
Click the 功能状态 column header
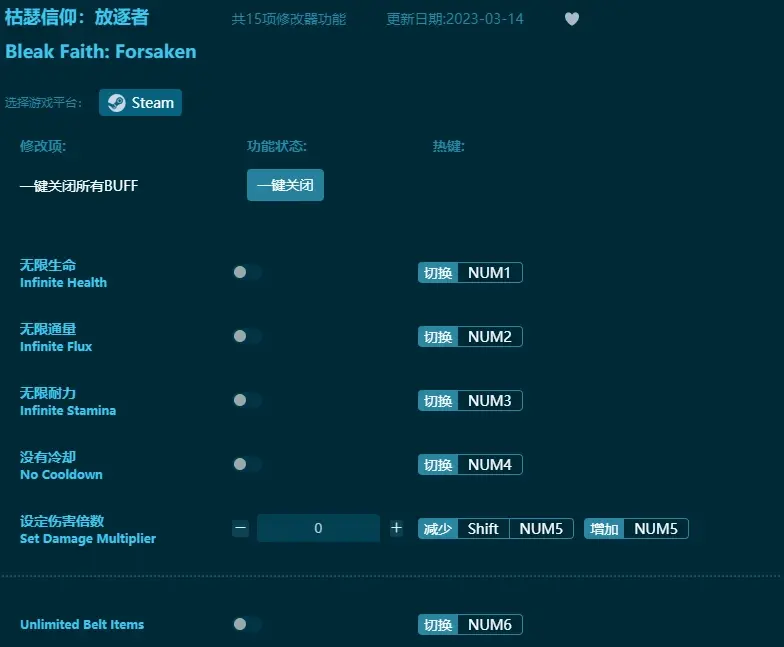(x=276, y=146)
